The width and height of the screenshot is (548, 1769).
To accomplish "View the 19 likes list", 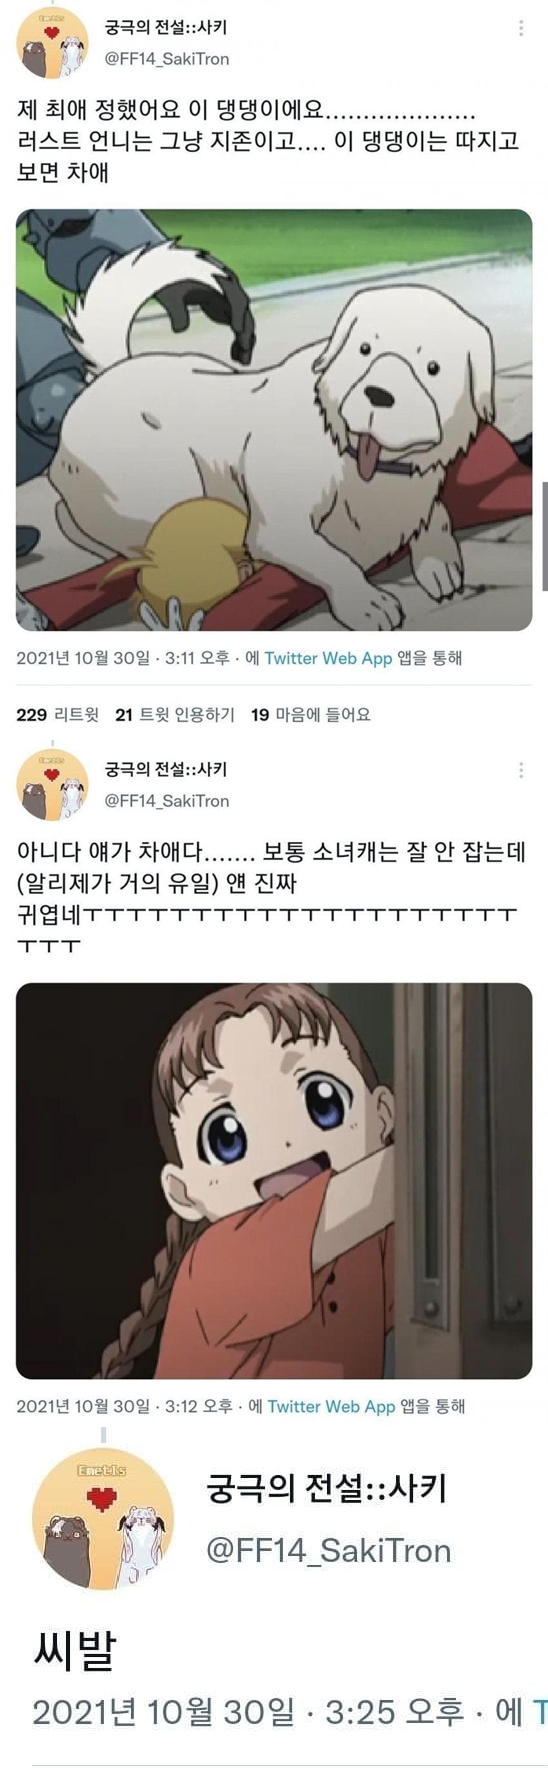I will coord(310,714).
